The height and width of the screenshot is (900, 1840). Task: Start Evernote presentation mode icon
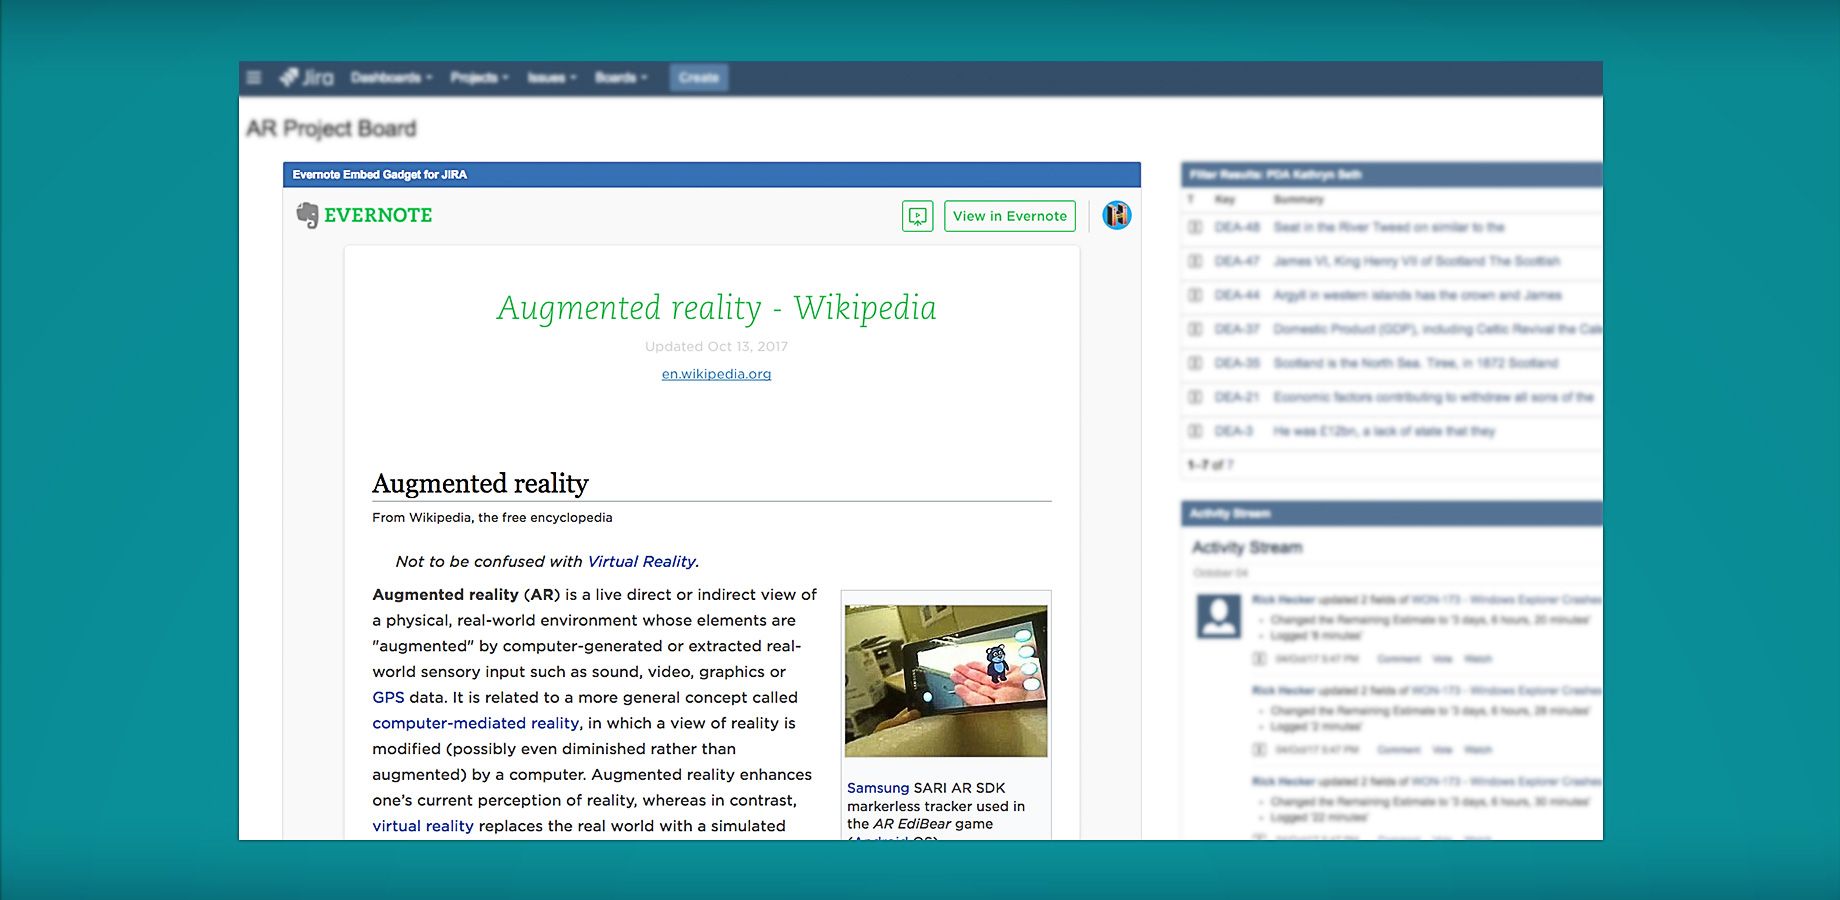coord(917,216)
